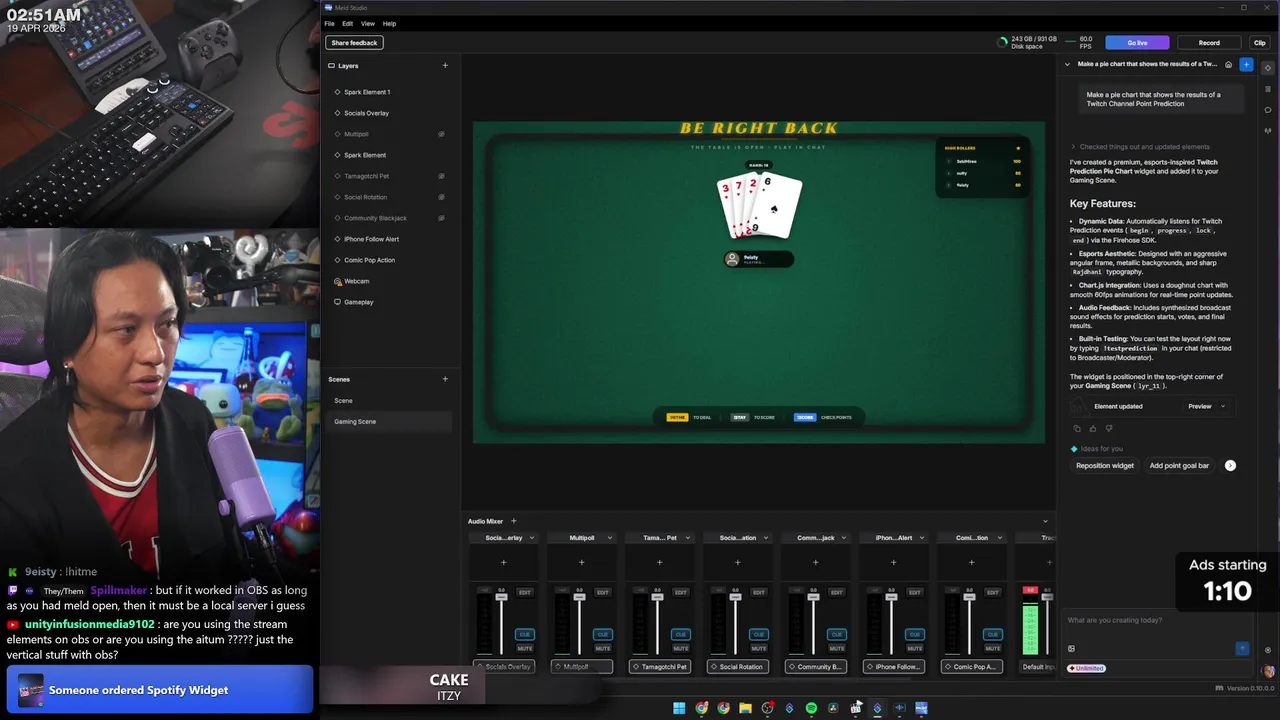Add an effect to the Multipoll mixer channel
This screenshot has width=1280, height=720.
tap(582, 562)
